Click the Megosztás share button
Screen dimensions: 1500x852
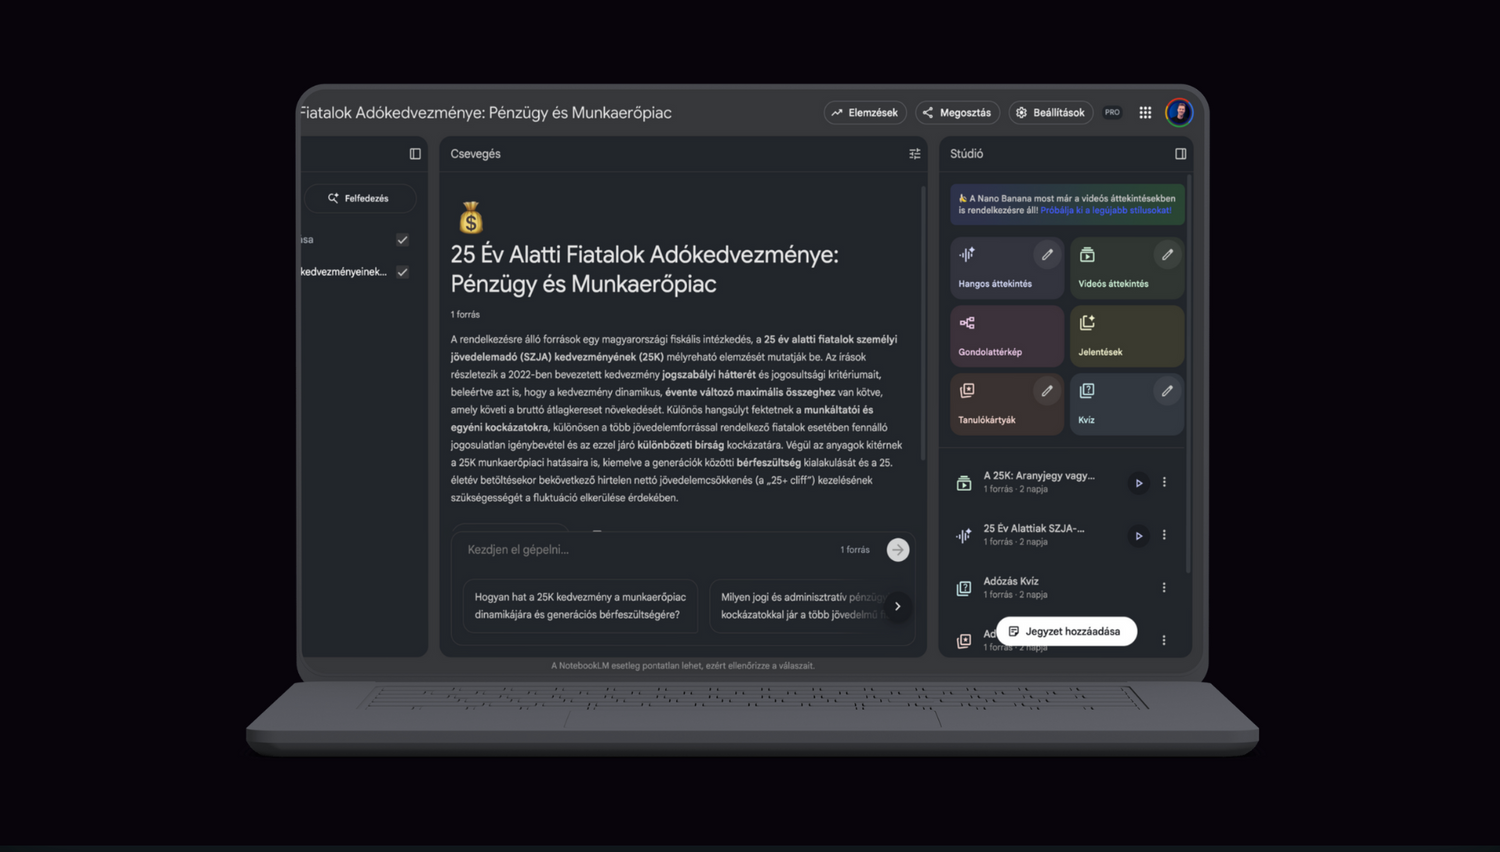tap(957, 113)
